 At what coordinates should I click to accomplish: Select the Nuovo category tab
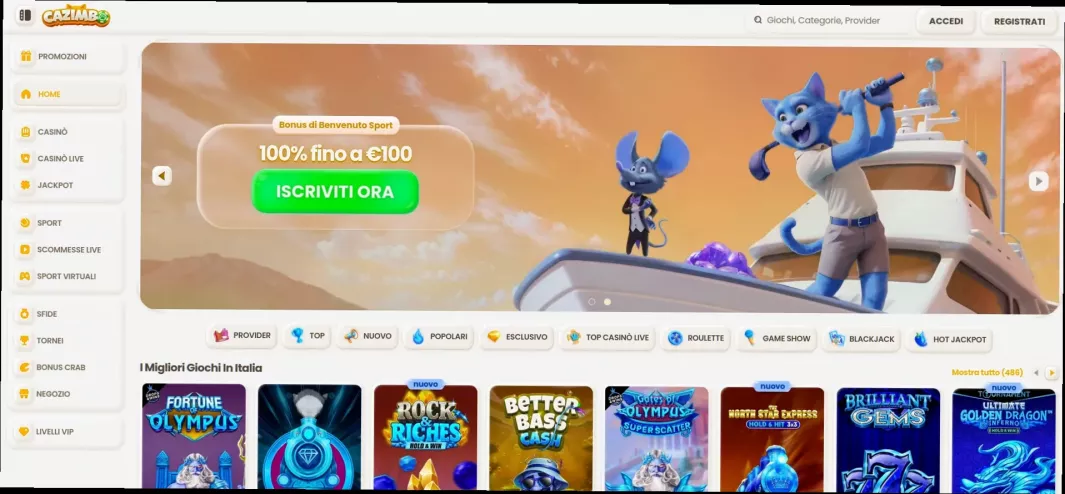tap(367, 336)
